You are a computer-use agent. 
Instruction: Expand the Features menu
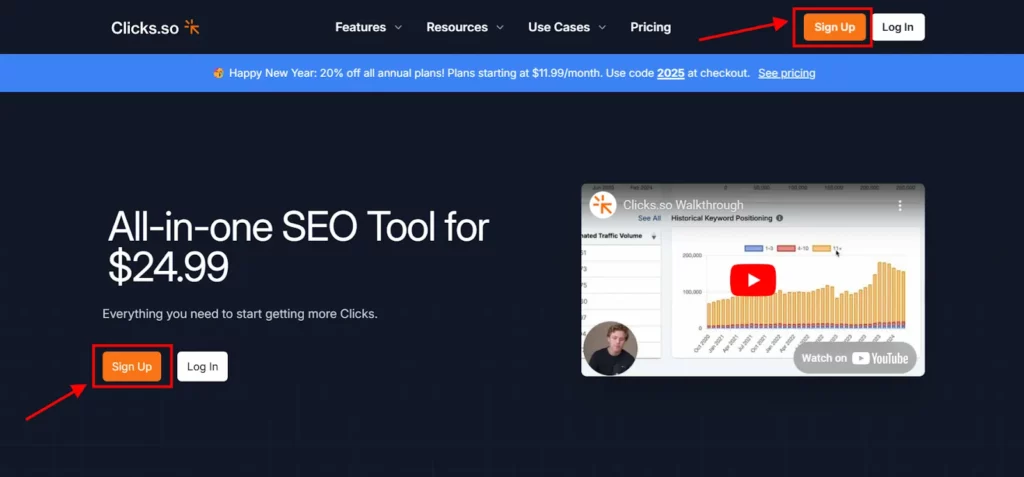368,27
